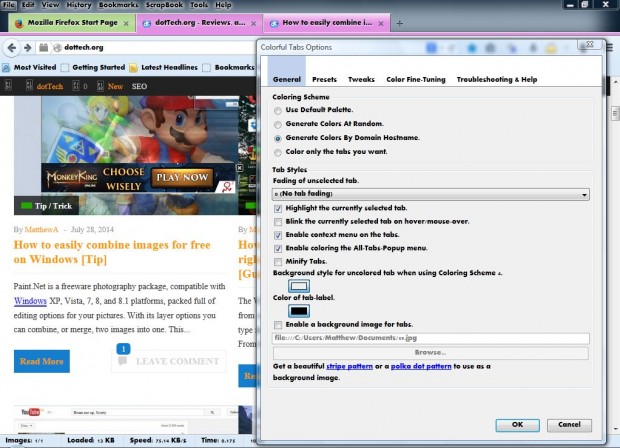Dismiss dialog with Cancel button
The width and height of the screenshot is (620, 448).
pyautogui.click(x=569, y=425)
